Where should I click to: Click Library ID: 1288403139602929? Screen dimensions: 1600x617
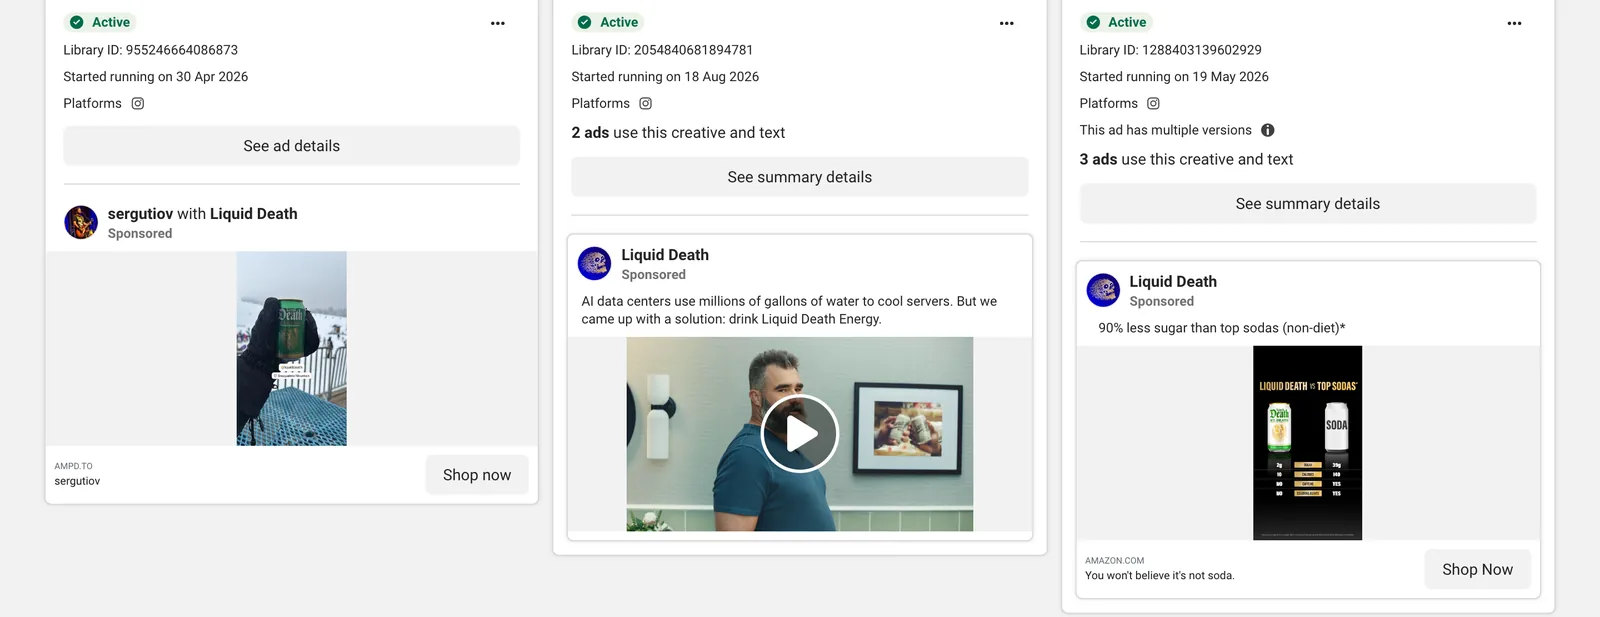[x=1170, y=50]
